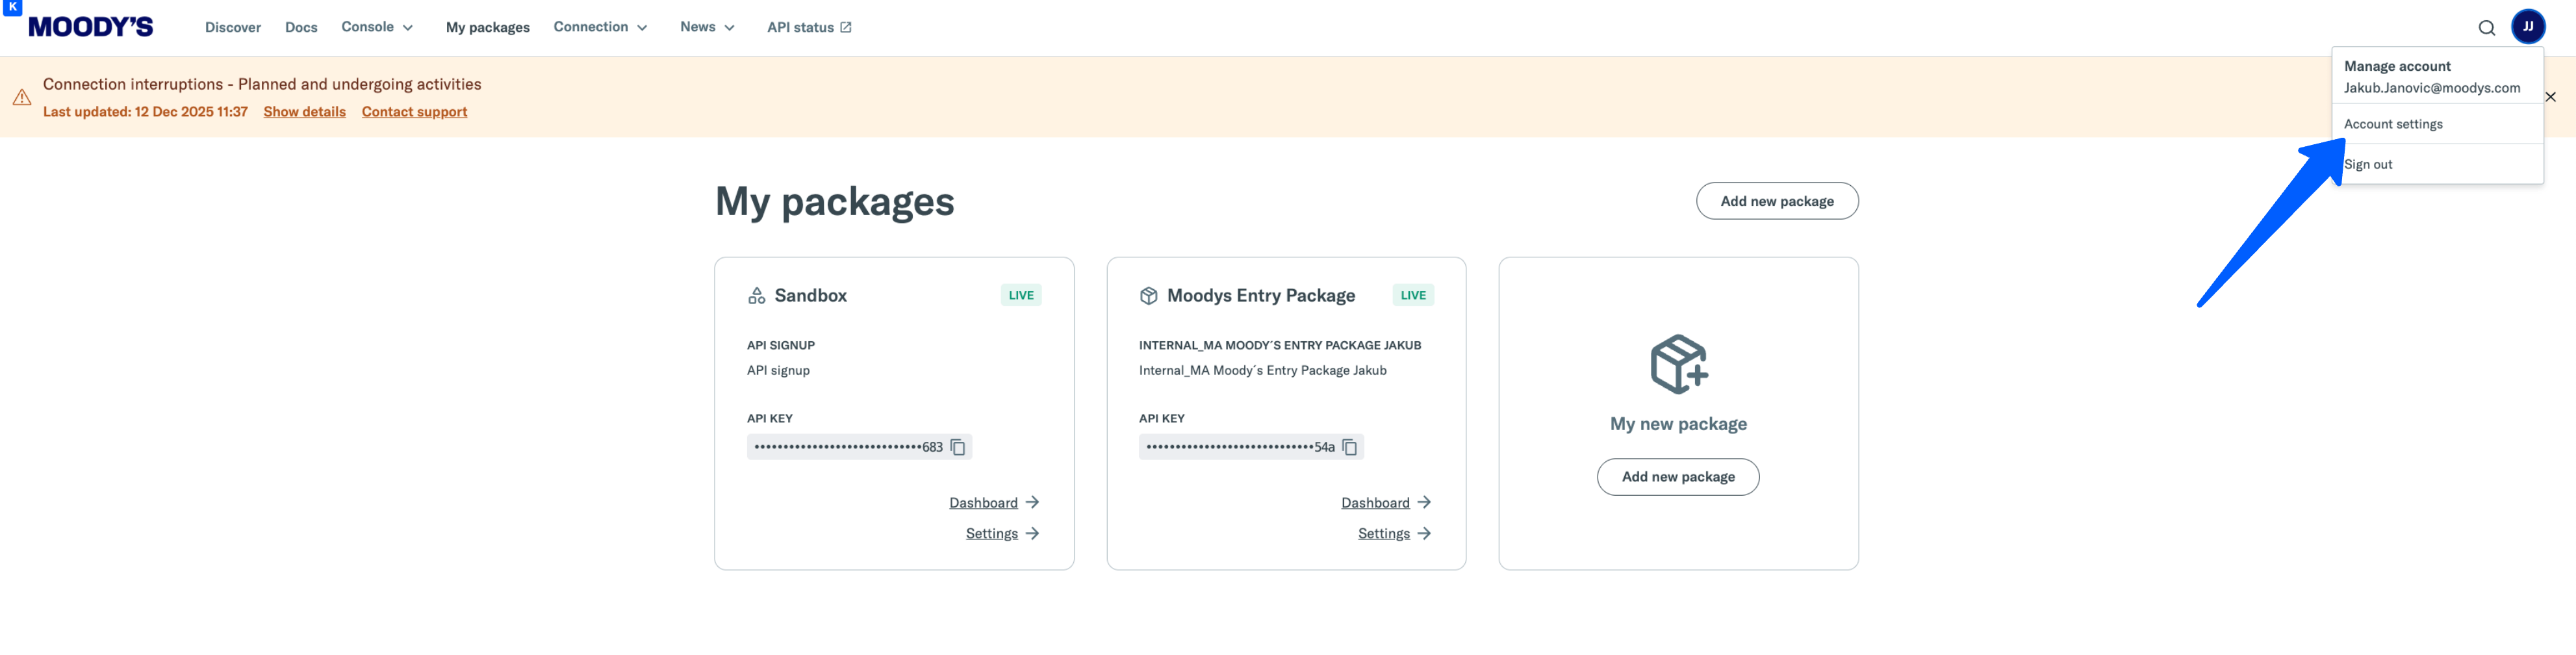
Task: Go to the Discover page
Action: [233, 28]
